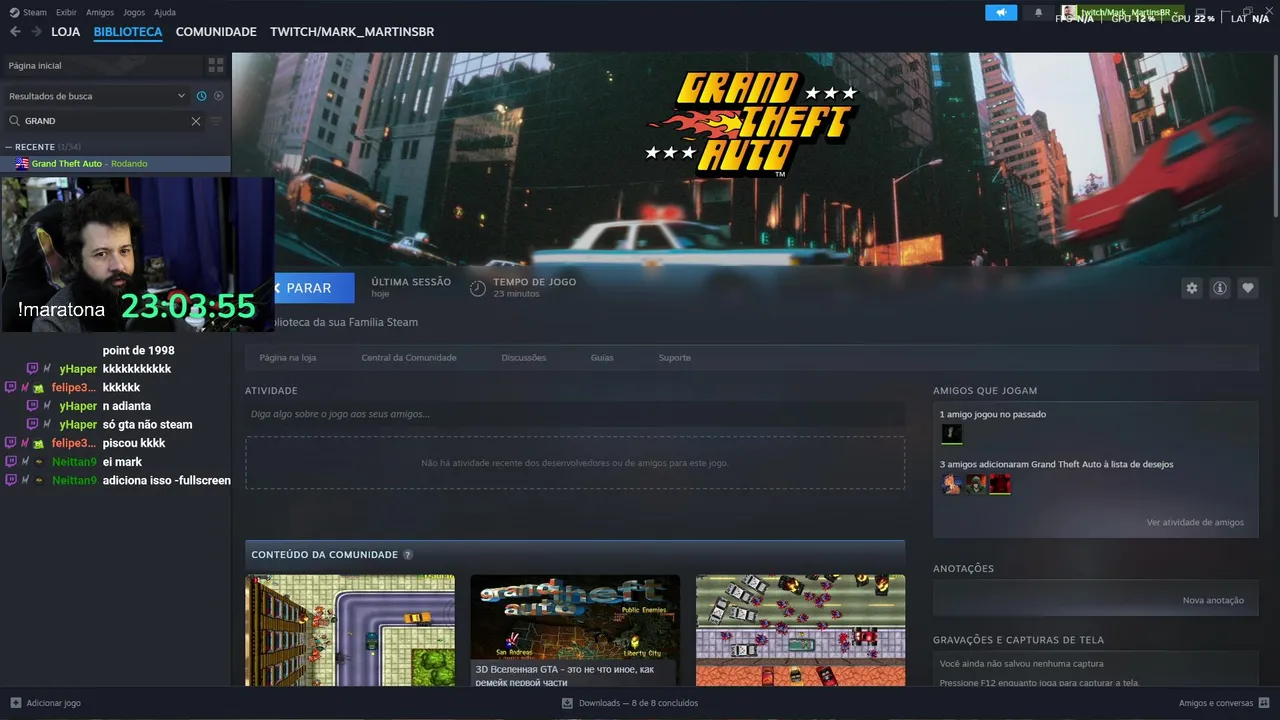Stop the game with the PARAR button

pos(314,288)
